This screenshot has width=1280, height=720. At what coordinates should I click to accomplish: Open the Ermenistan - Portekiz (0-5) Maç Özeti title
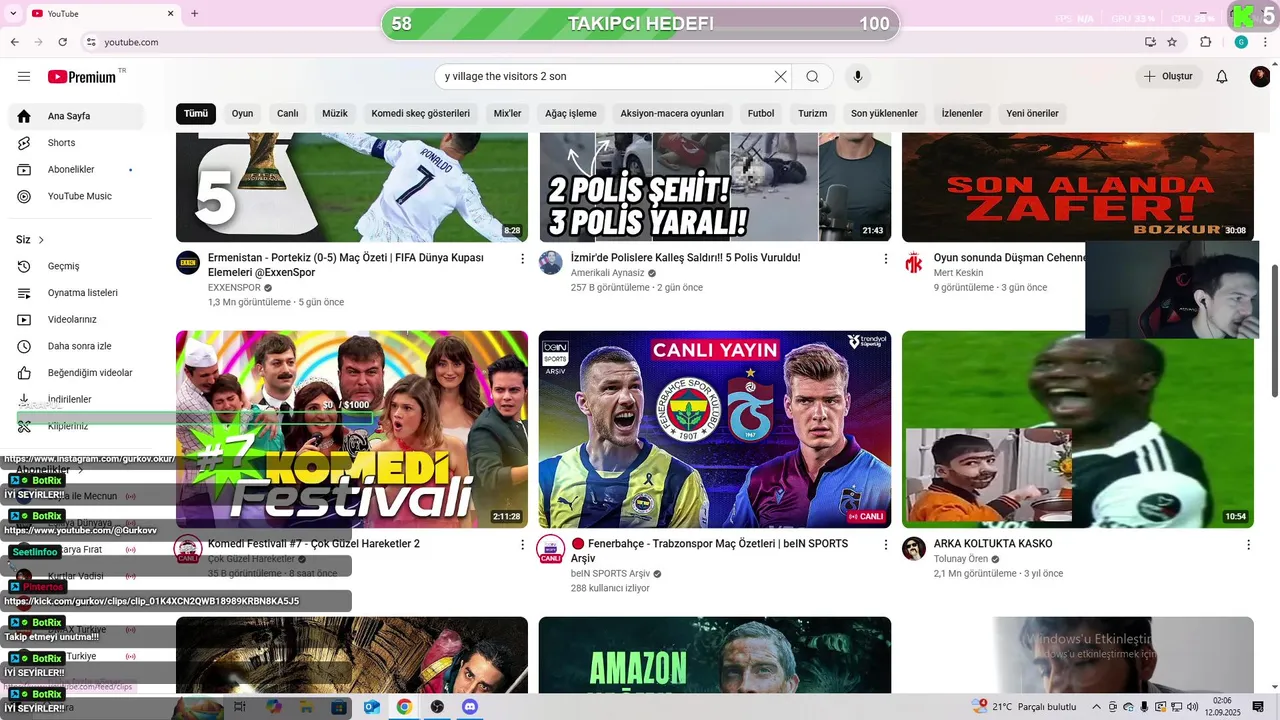(x=346, y=265)
